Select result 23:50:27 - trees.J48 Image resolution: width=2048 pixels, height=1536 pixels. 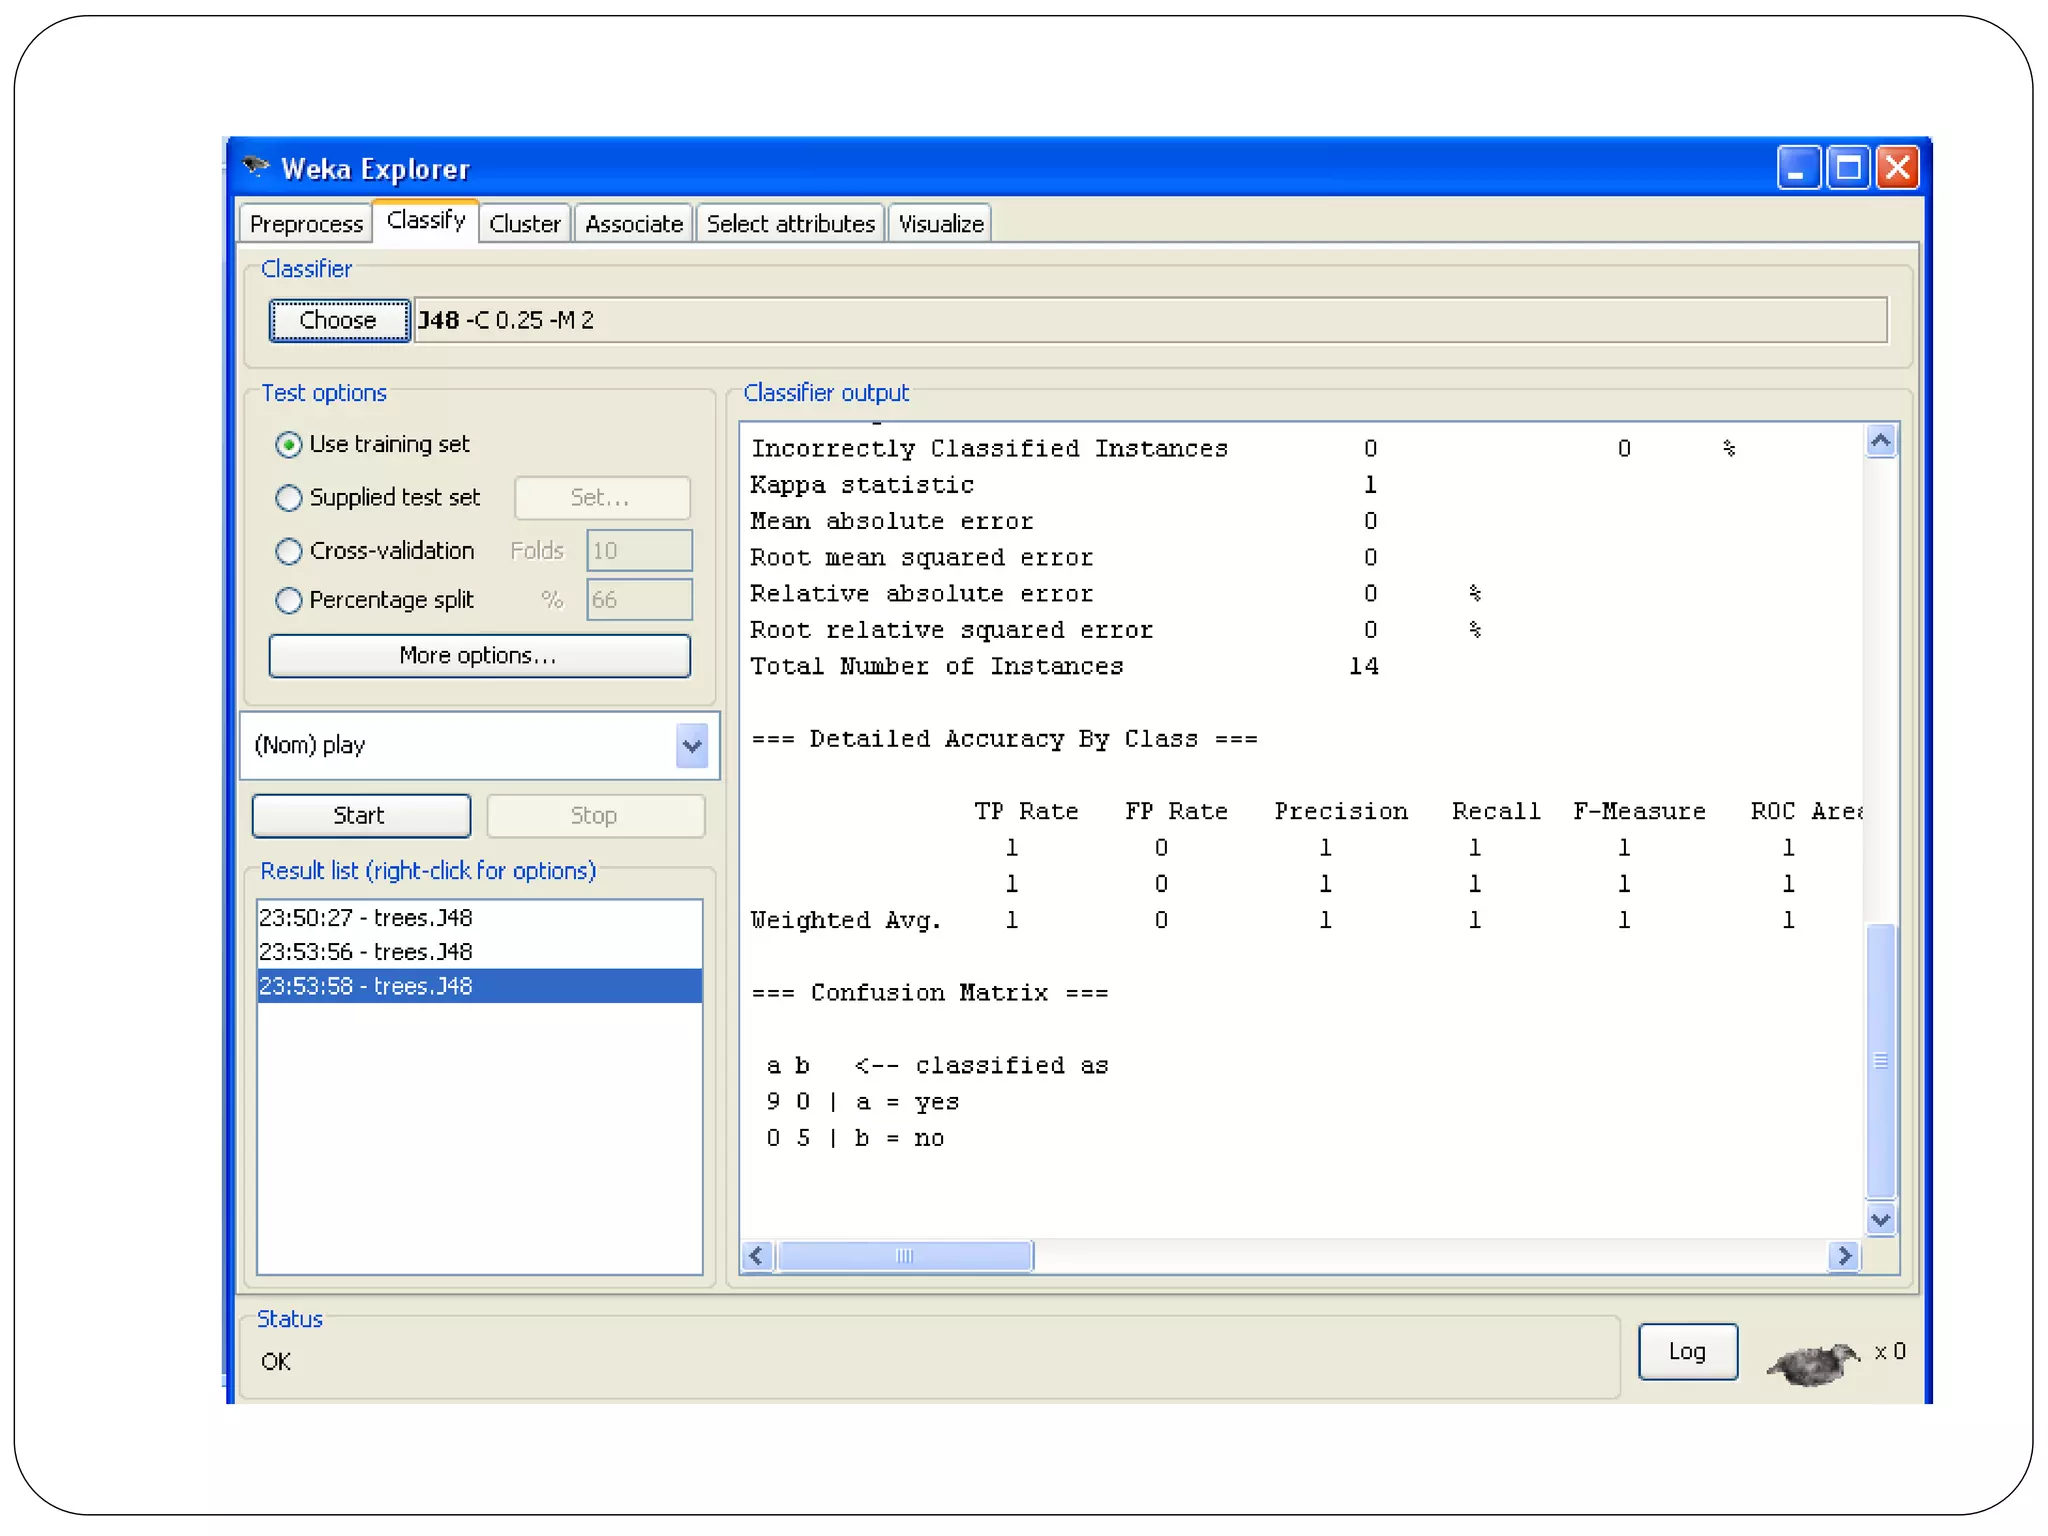366,917
